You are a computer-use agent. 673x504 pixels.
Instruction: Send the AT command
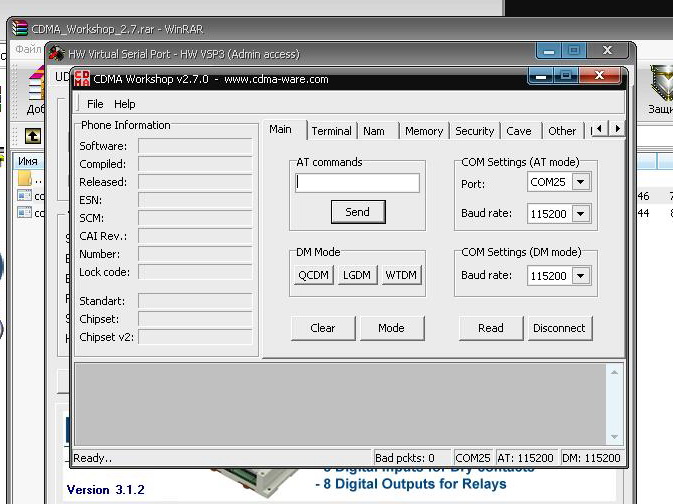[358, 212]
